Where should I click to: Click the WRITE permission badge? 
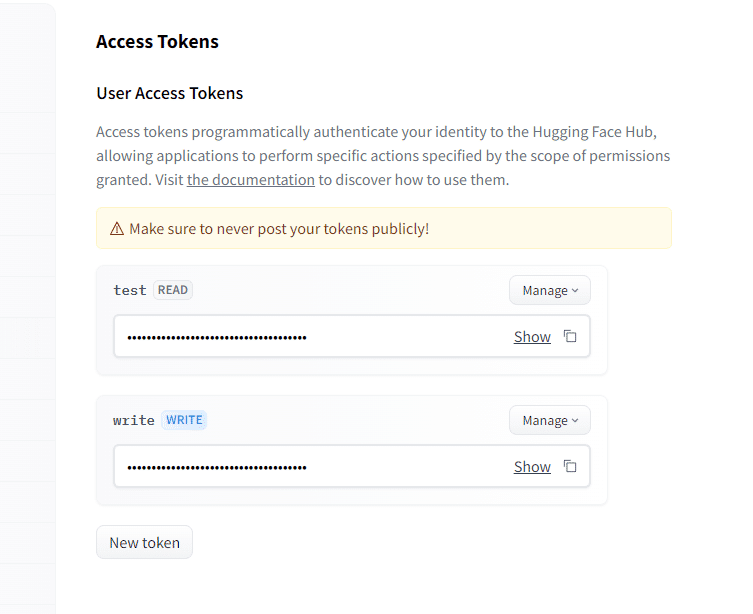click(184, 420)
